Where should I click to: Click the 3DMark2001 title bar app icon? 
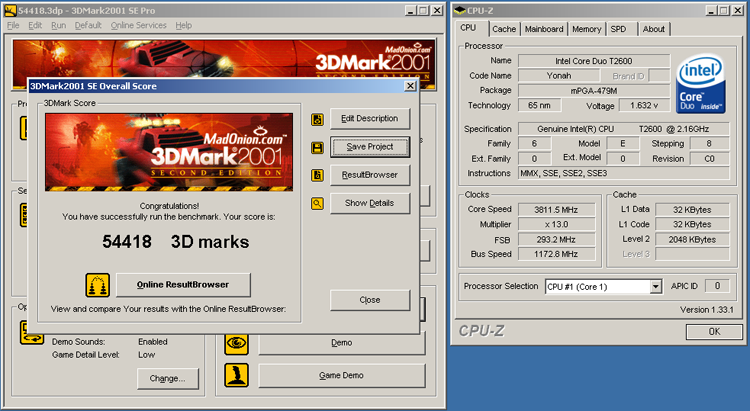11,10
